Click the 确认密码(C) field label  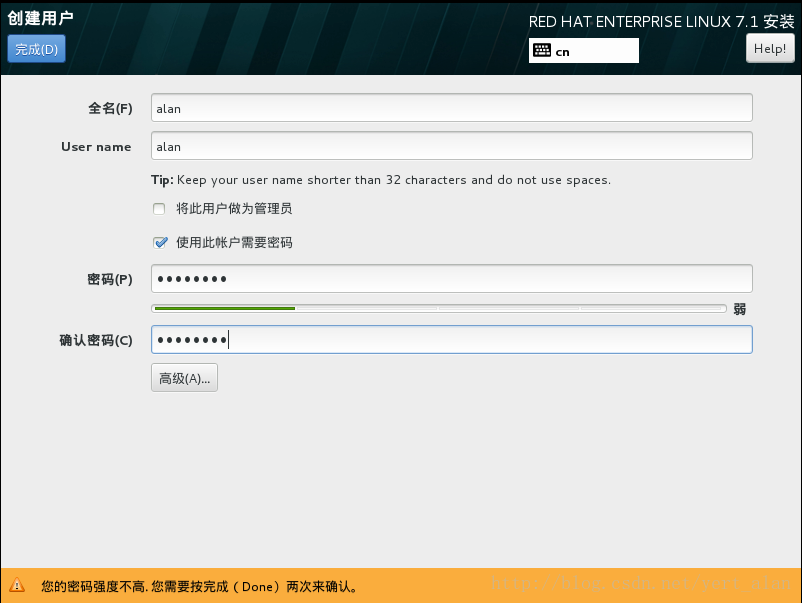click(x=96, y=340)
